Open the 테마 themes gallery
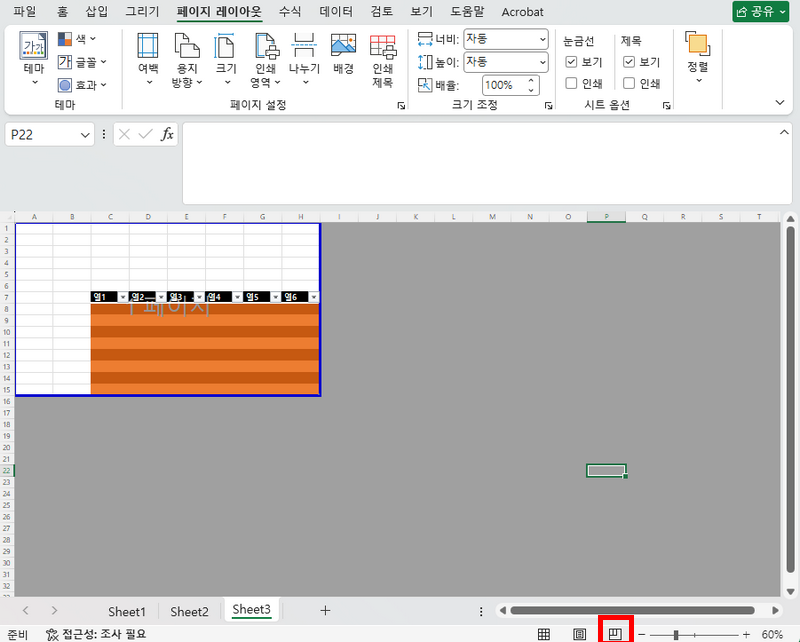 click(34, 58)
